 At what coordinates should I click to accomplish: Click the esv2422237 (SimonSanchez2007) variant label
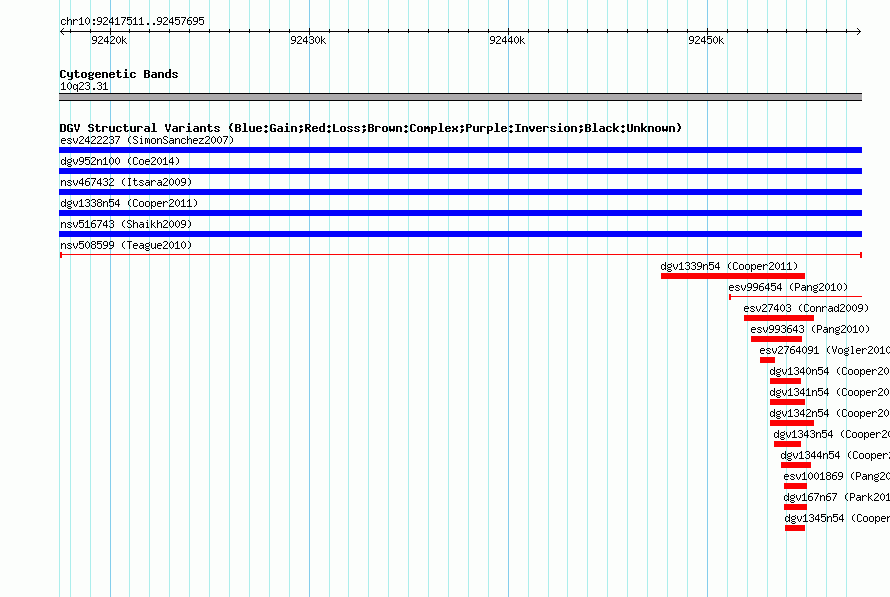[x=147, y=140]
